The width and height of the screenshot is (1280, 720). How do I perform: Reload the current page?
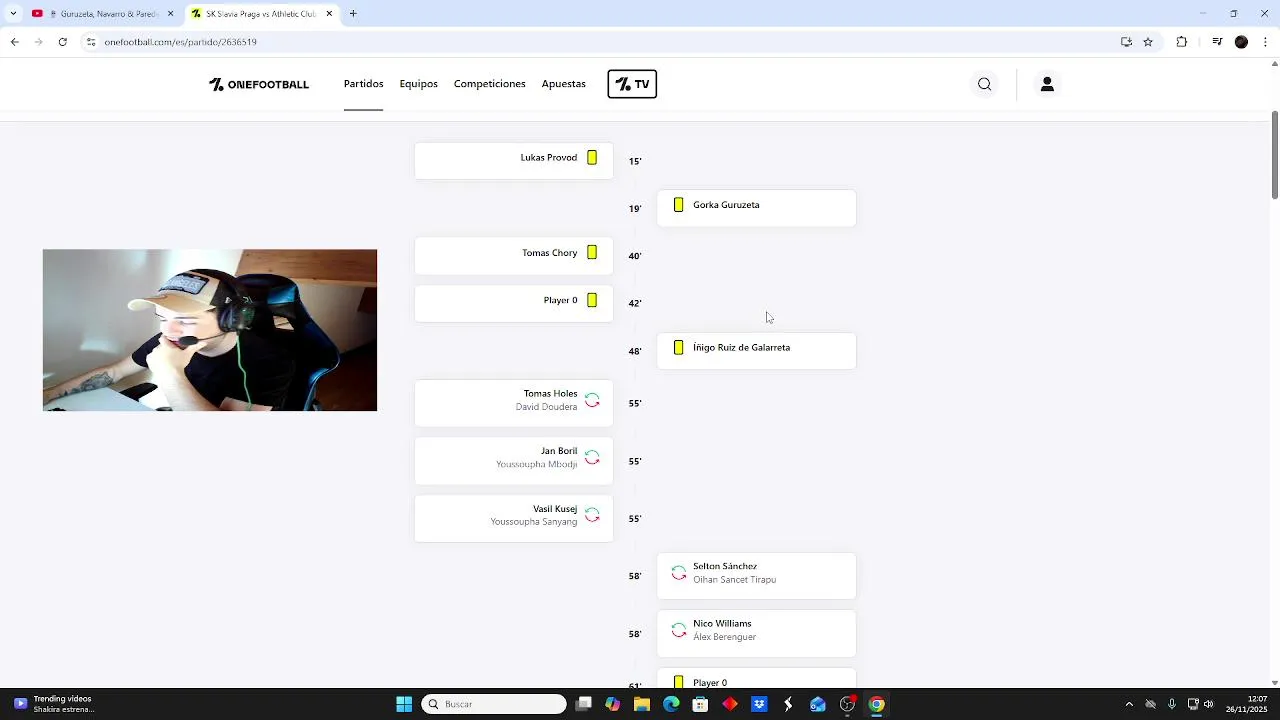click(63, 42)
